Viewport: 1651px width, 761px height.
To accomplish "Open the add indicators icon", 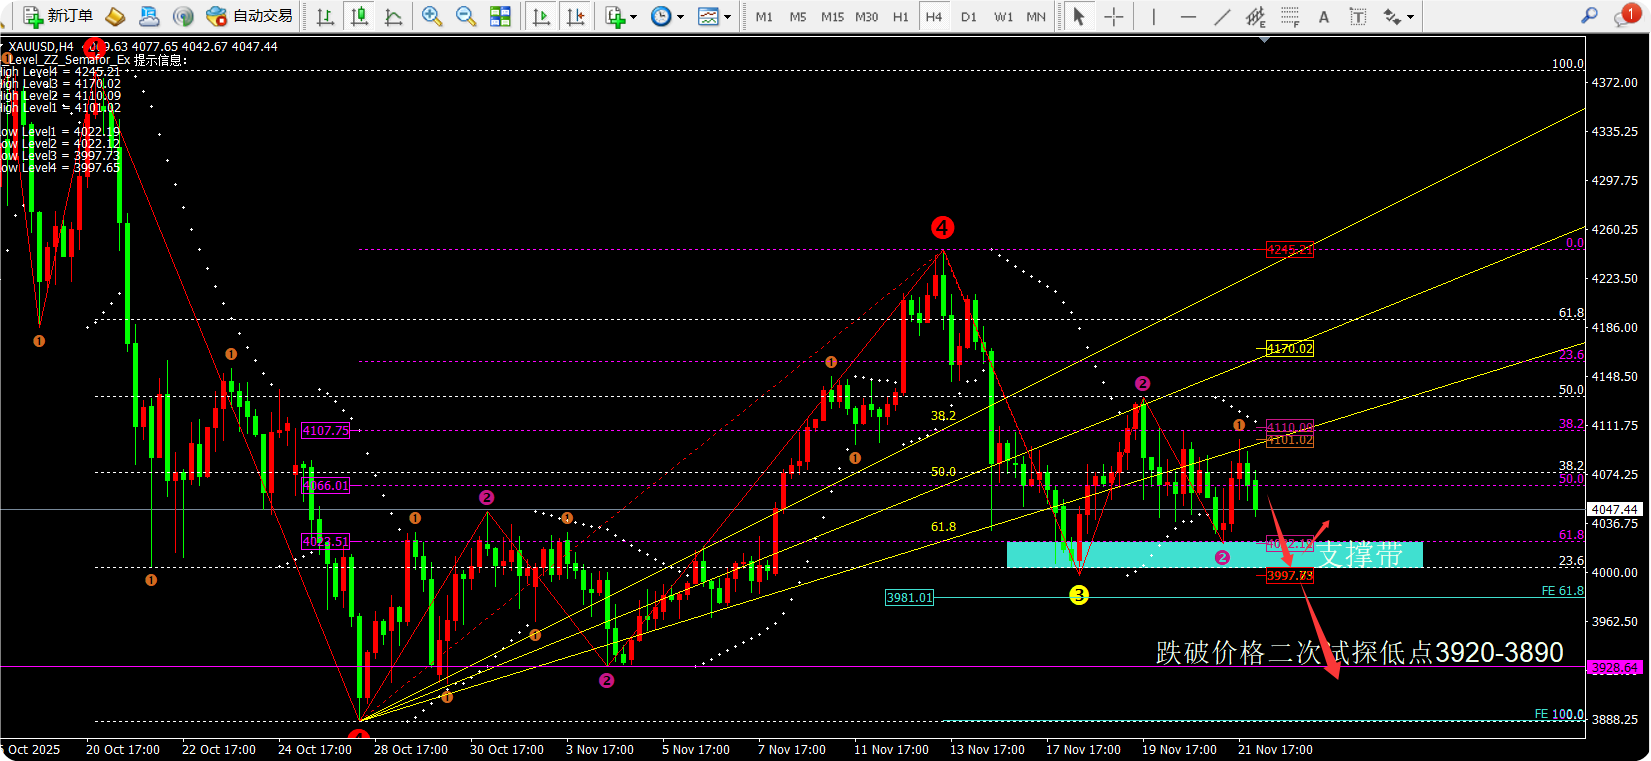I will pos(615,16).
